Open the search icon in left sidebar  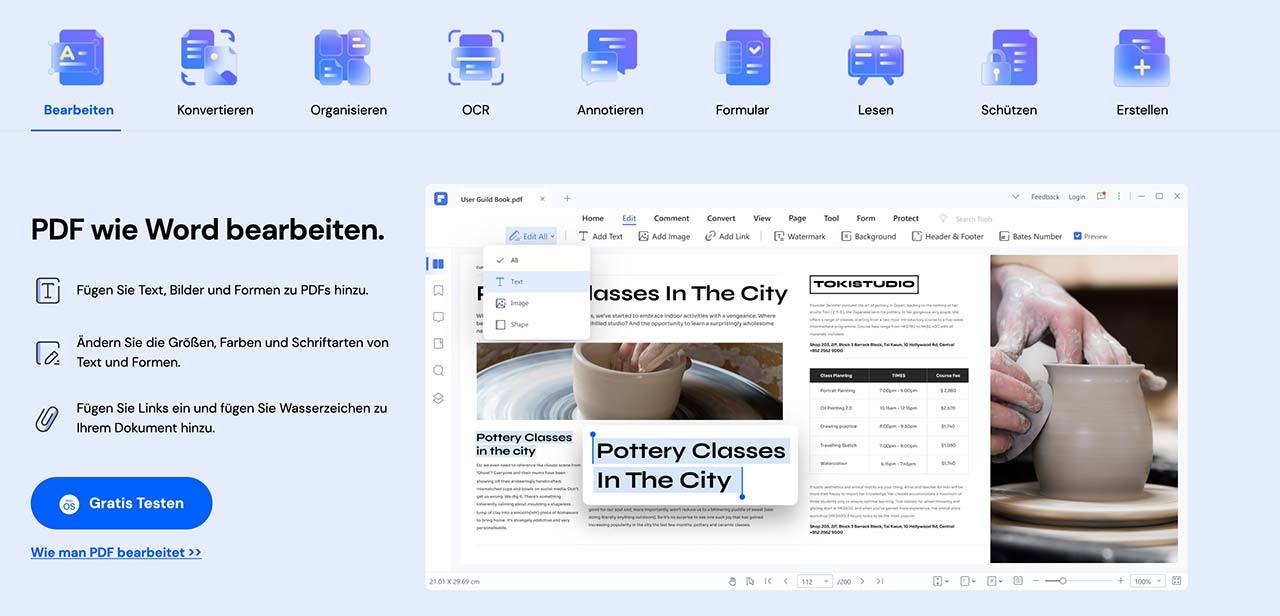(438, 370)
